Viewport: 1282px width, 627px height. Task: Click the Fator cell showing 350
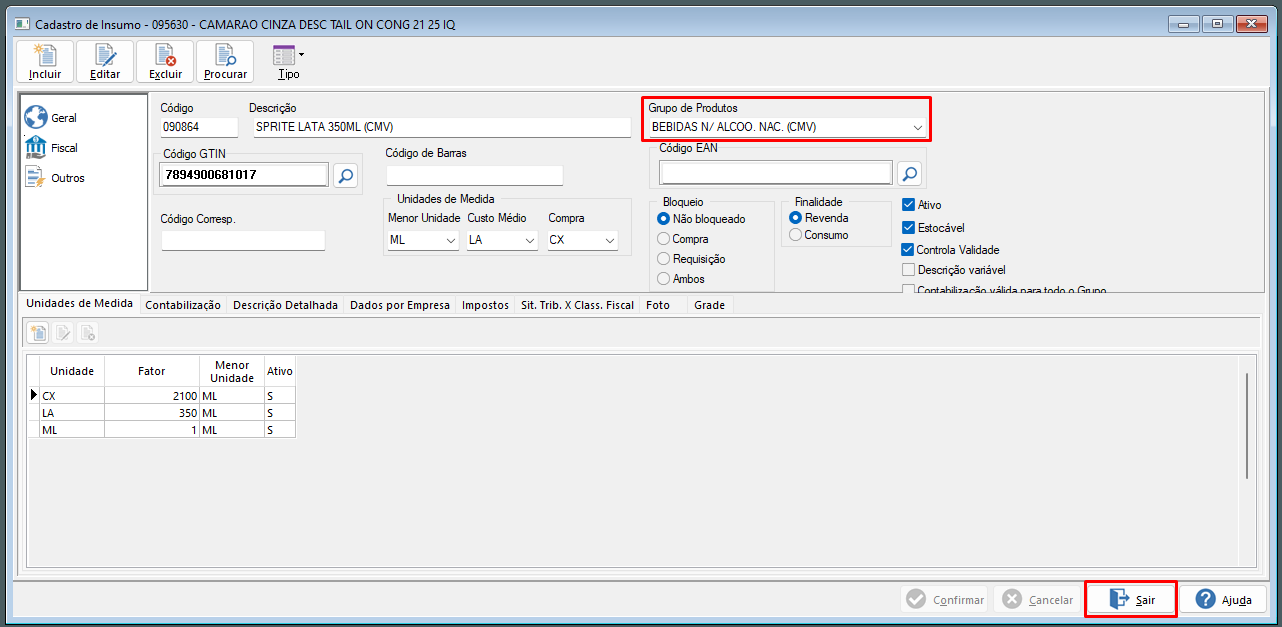pyautogui.click(x=152, y=413)
